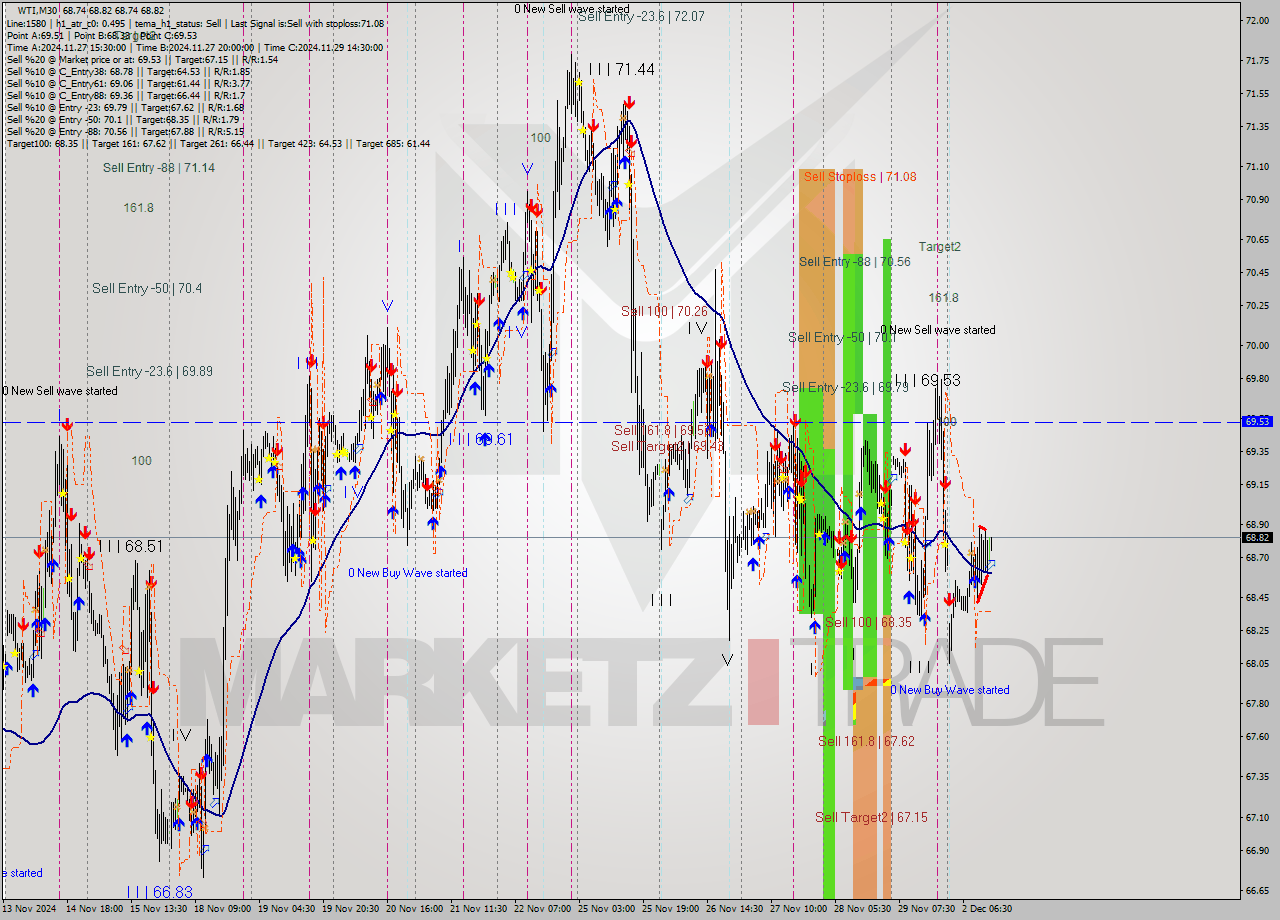
Task: Click the '71.44' swing high label
Action: click(622, 69)
